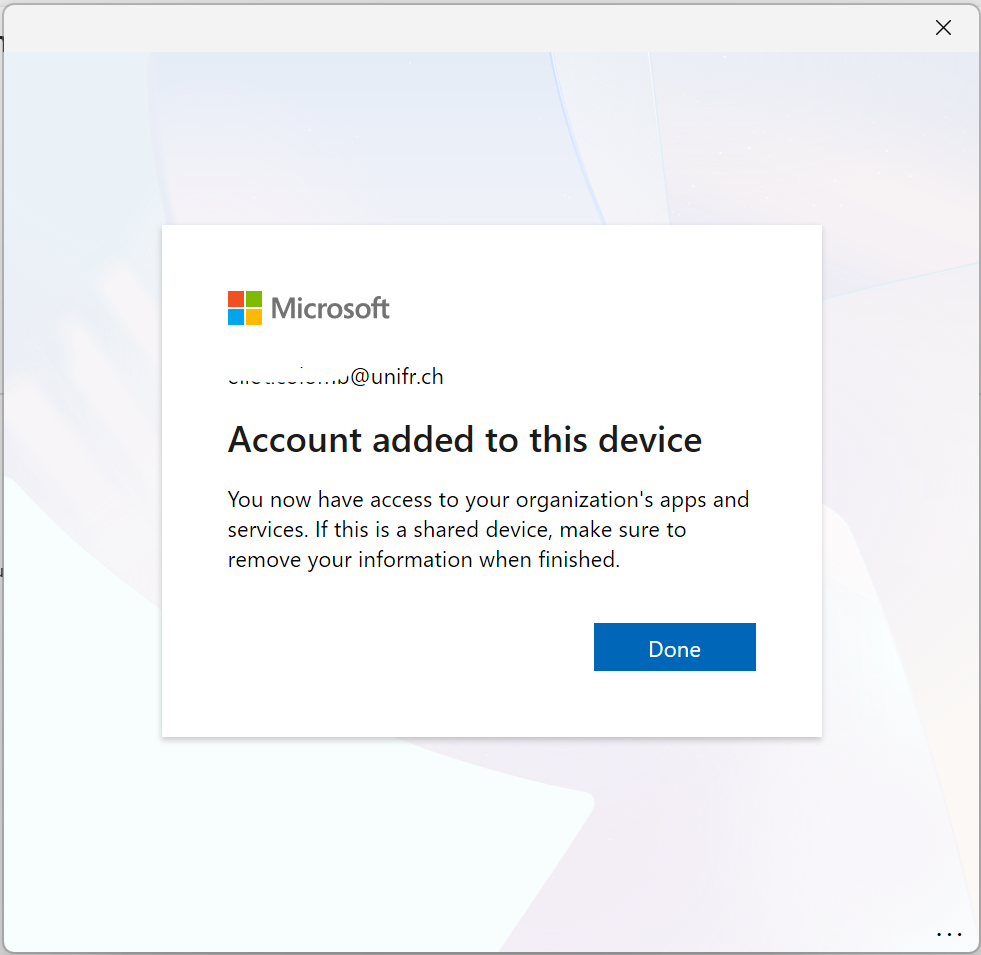Click the word "device" in the bold heading
The height and width of the screenshot is (955, 981).
(650, 439)
